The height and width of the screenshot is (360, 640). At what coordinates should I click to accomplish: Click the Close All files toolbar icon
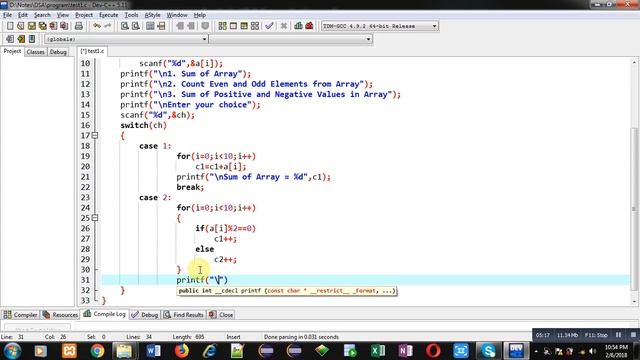[x=64, y=26]
